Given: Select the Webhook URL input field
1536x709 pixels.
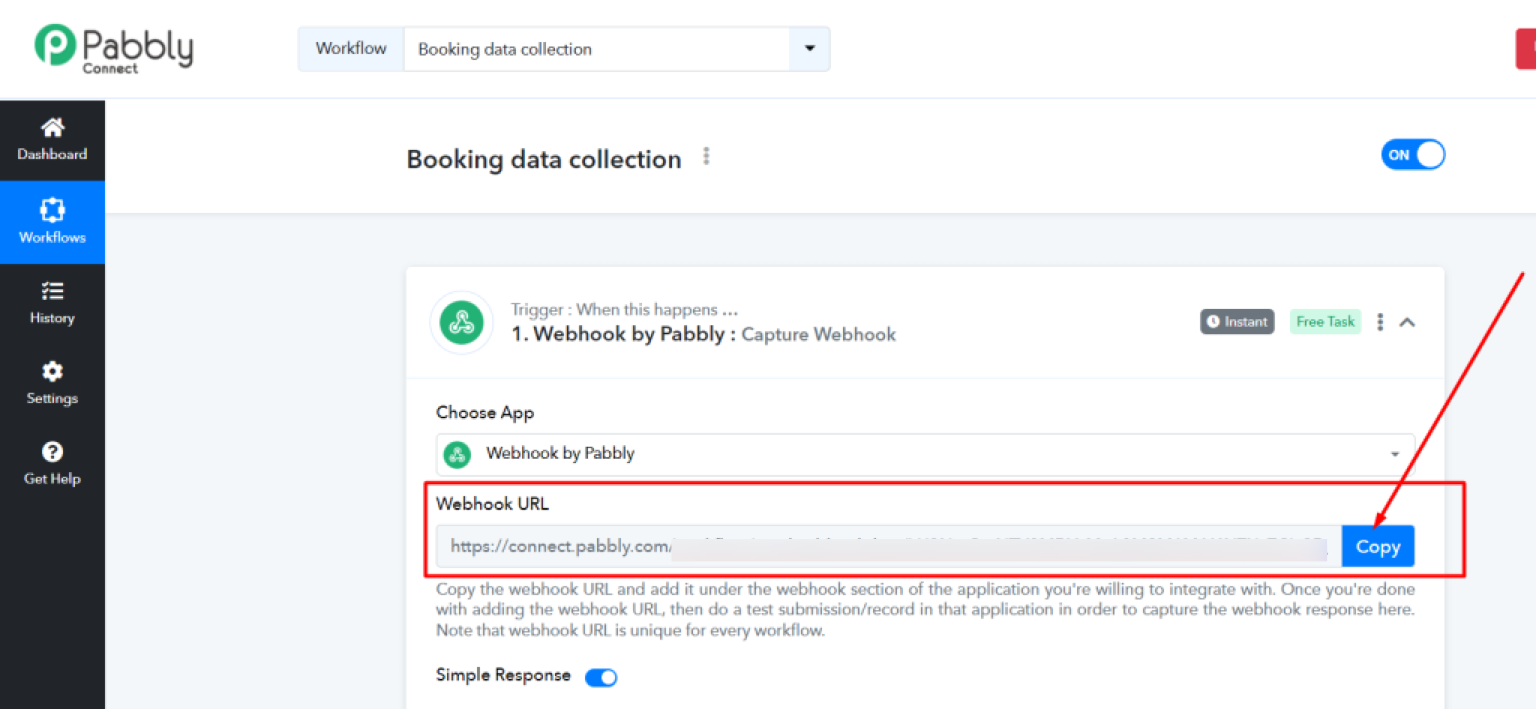Looking at the screenshot, I should pyautogui.click(x=880, y=546).
